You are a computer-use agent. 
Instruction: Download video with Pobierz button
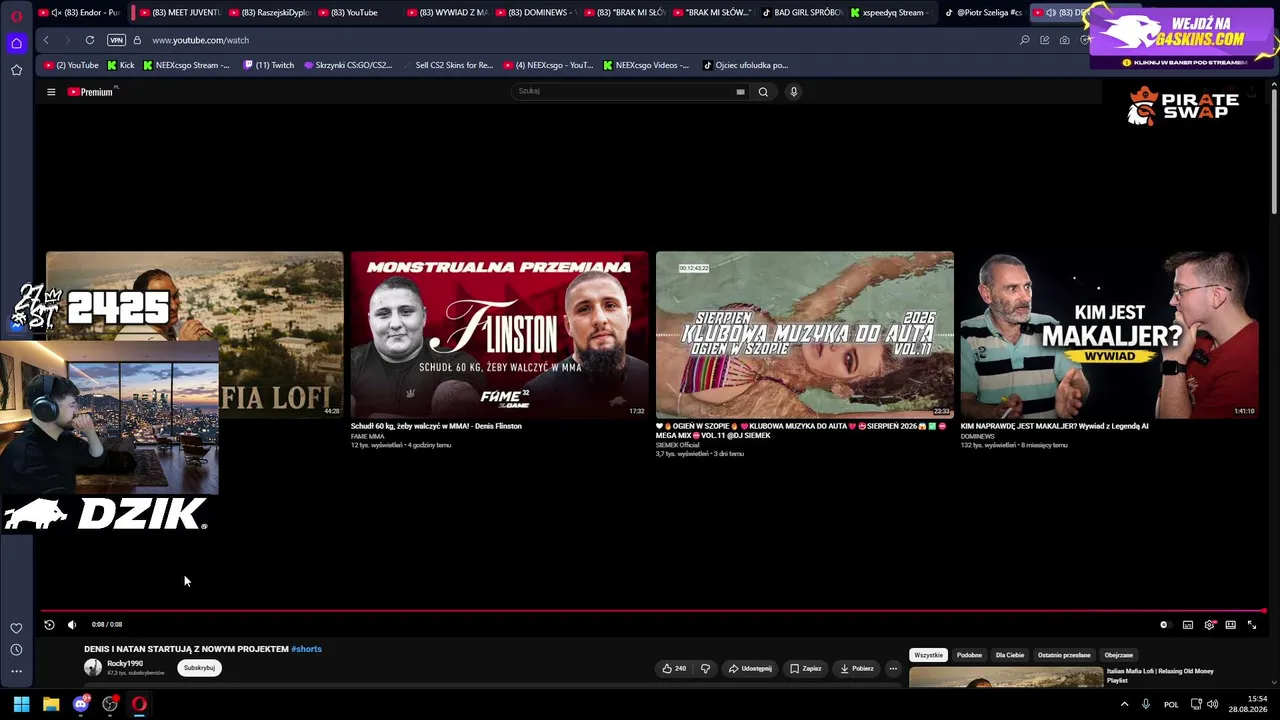(x=857, y=668)
